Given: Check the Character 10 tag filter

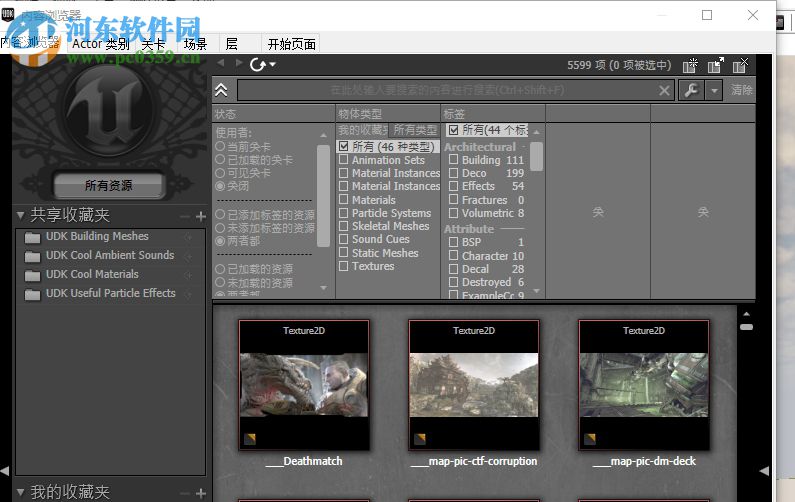Looking at the screenshot, I should point(454,255).
